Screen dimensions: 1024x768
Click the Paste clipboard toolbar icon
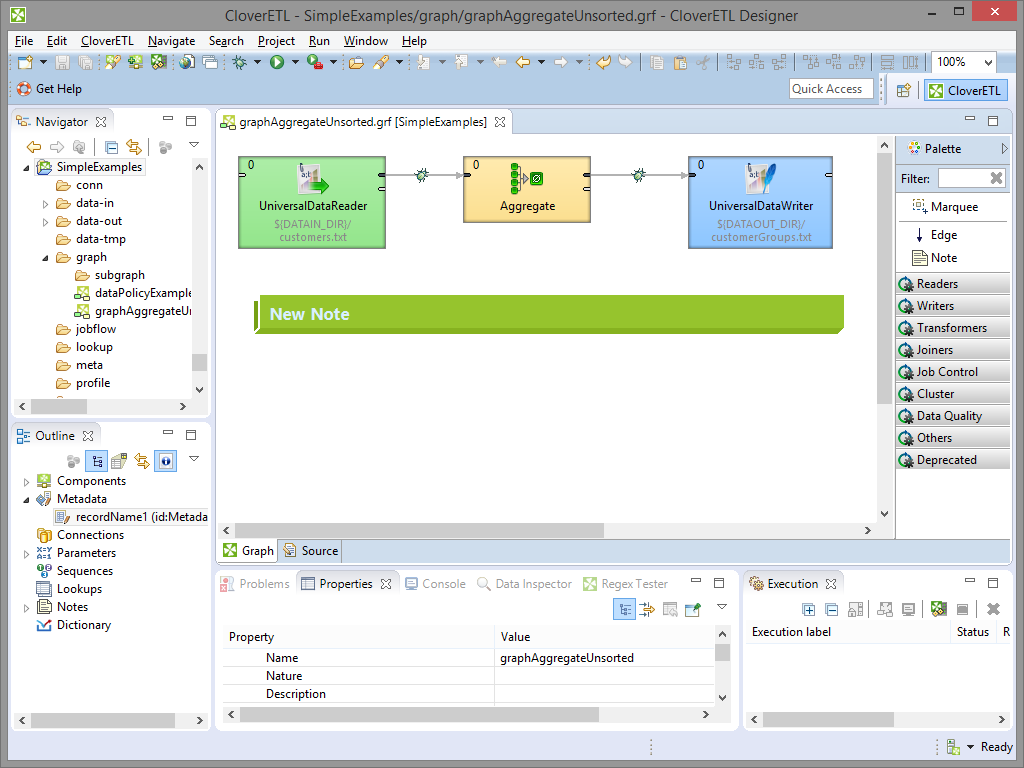(680, 62)
